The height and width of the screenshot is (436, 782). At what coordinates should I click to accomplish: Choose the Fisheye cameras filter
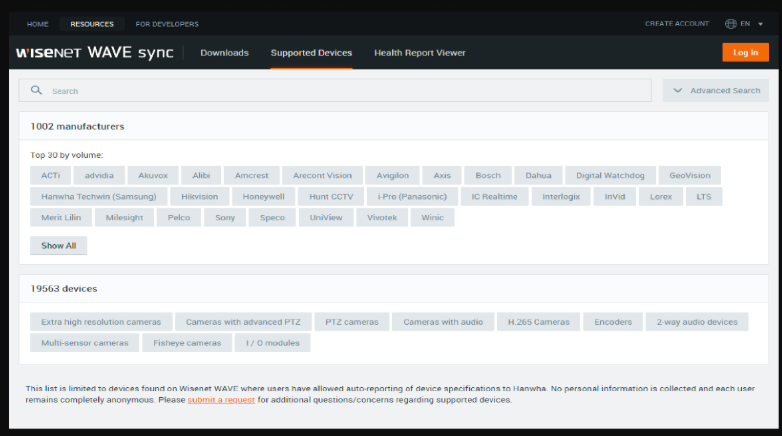pos(187,343)
